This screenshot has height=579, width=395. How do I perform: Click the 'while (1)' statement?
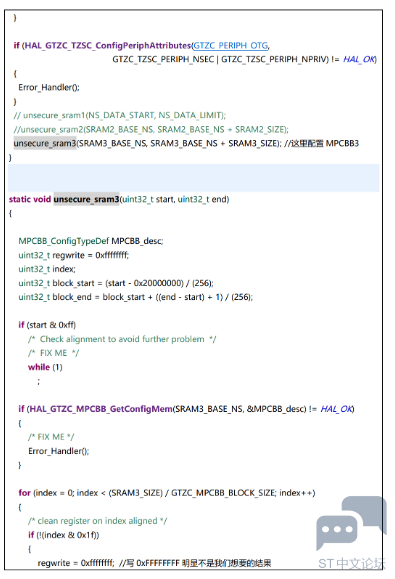pyautogui.click(x=45, y=367)
